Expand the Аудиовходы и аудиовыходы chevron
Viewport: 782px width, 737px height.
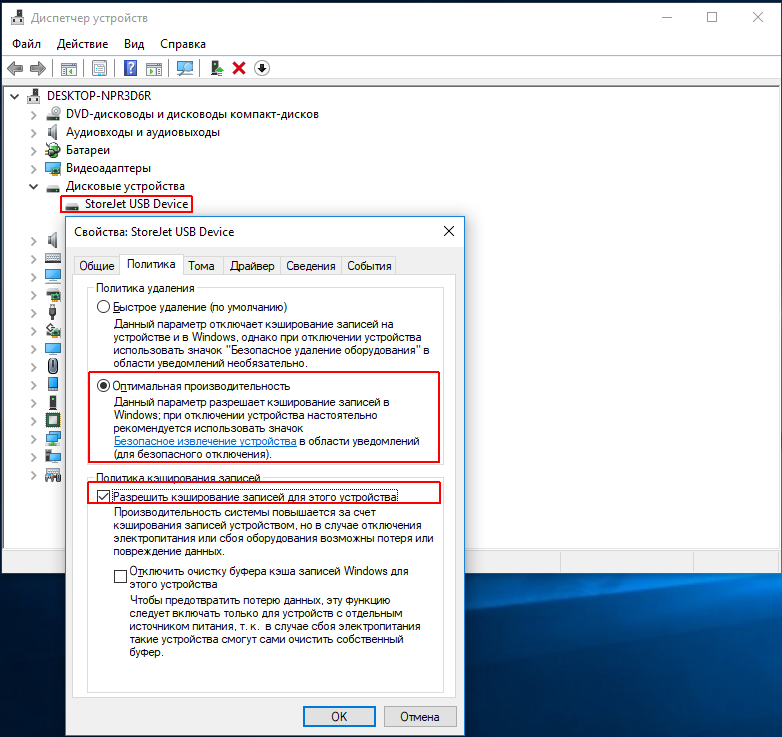coord(33,133)
